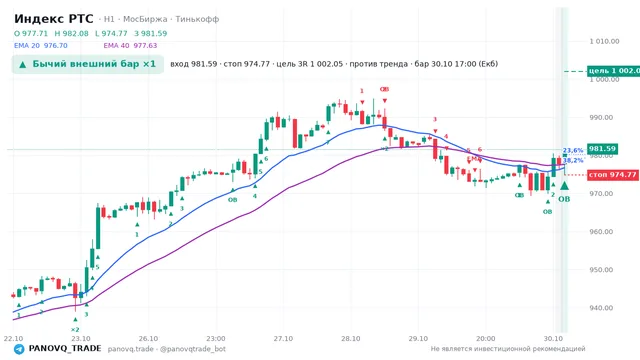This screenshot has height=360, width=640.
Task: Click the Telegram icon beside PANOVQ_TRADE
Action: pyautogui.click(x=19, y=349)
